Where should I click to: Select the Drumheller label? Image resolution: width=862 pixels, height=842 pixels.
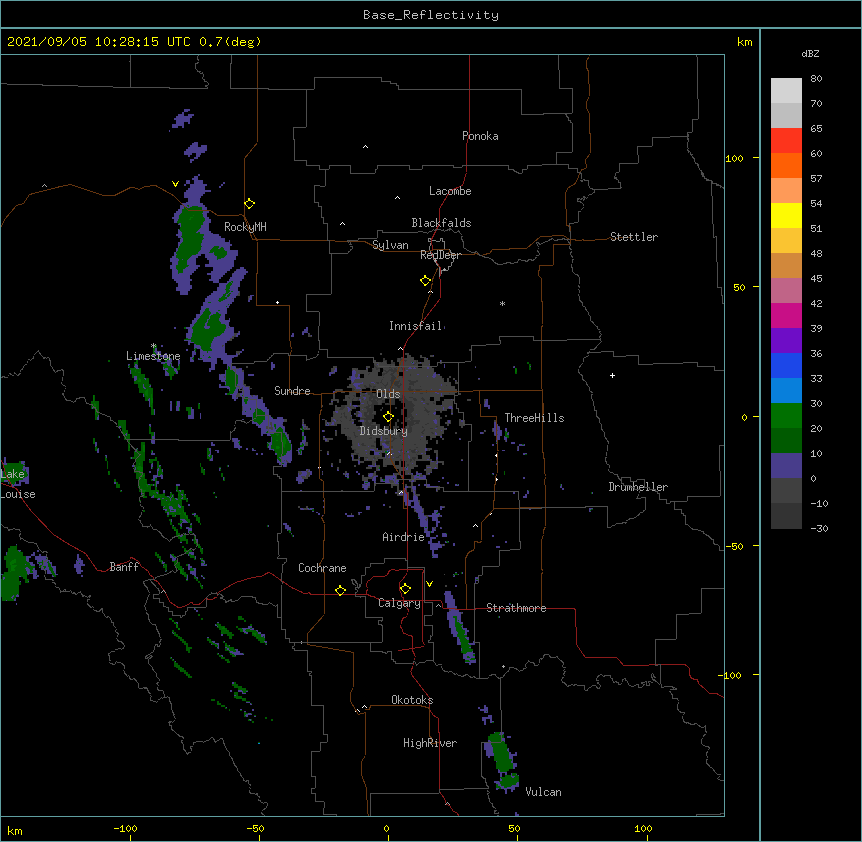pos(638,487)
